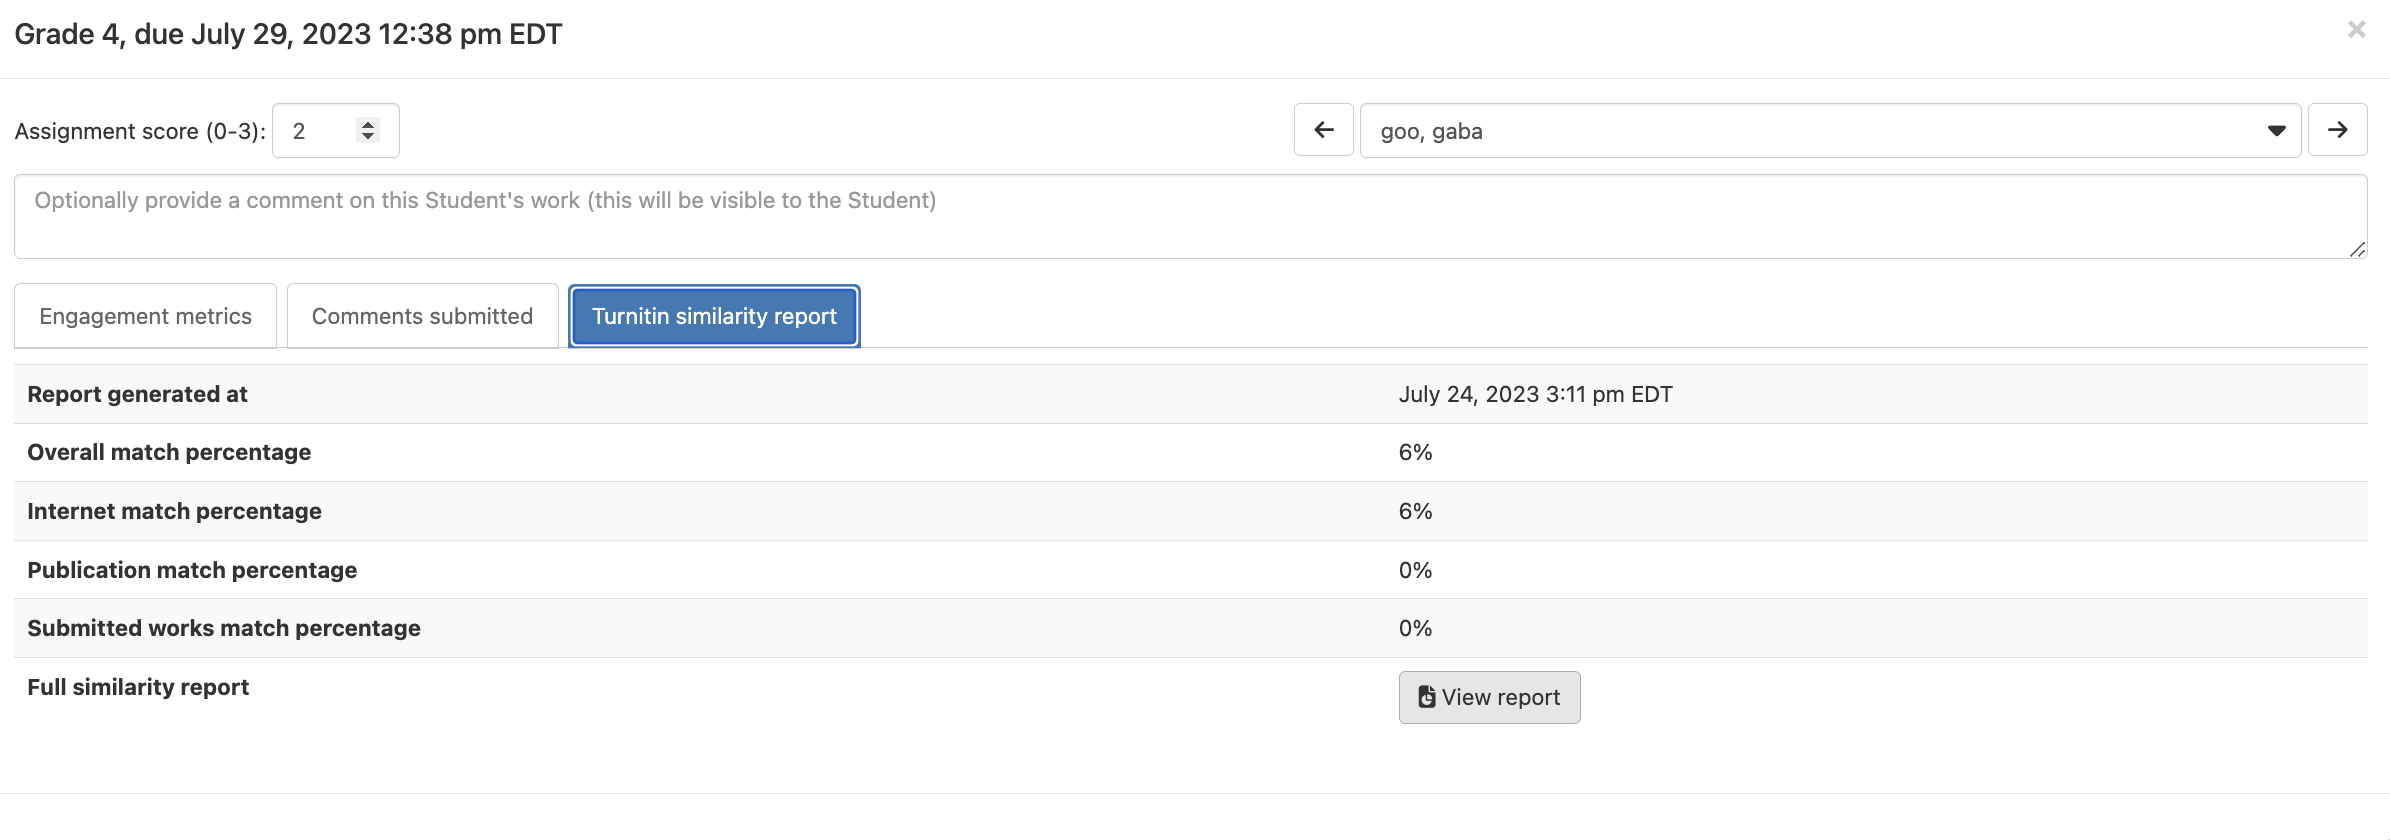Switch to the Engagement metrics tab
Screen dimensions: 2390x840
145,315
